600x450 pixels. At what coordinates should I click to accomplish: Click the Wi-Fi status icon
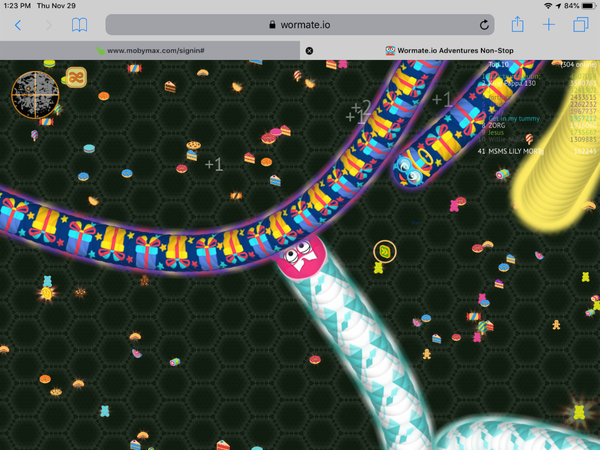548,6
